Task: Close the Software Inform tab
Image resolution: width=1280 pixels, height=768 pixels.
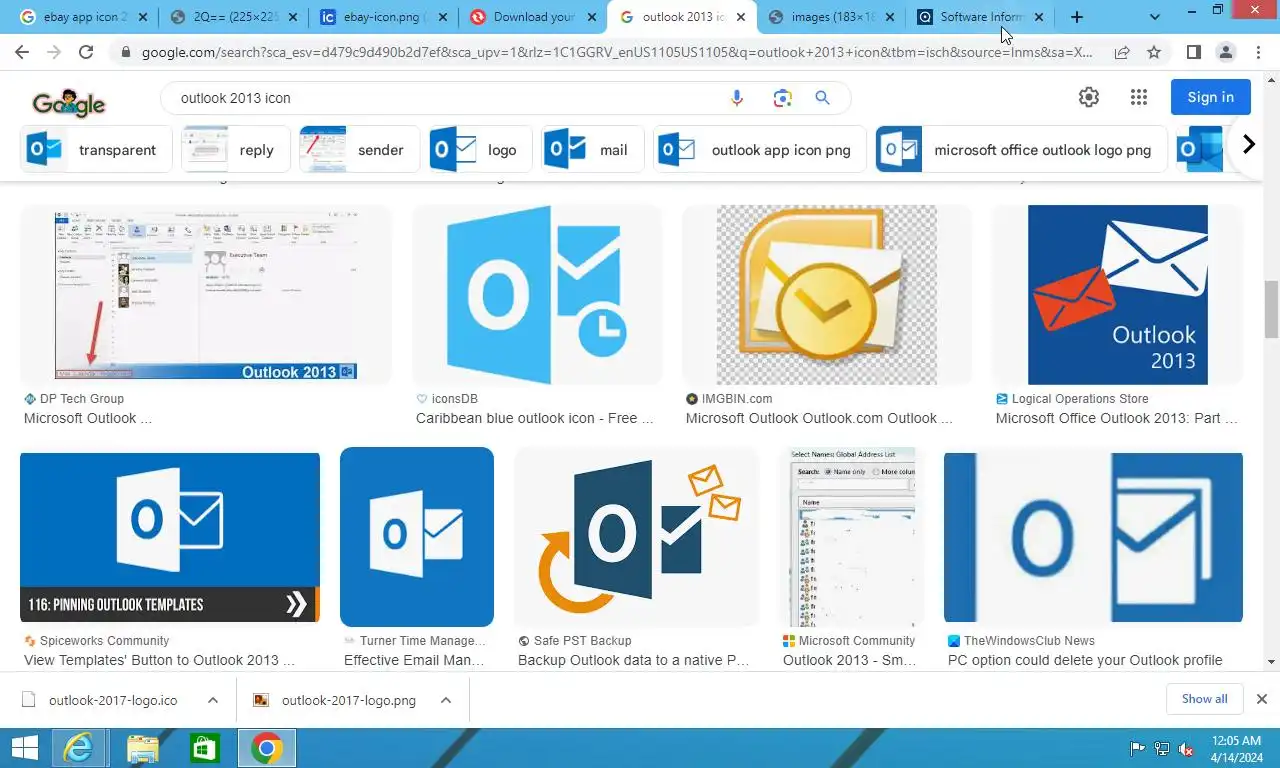Action: pyautogui.click(x=1039, y=17)
